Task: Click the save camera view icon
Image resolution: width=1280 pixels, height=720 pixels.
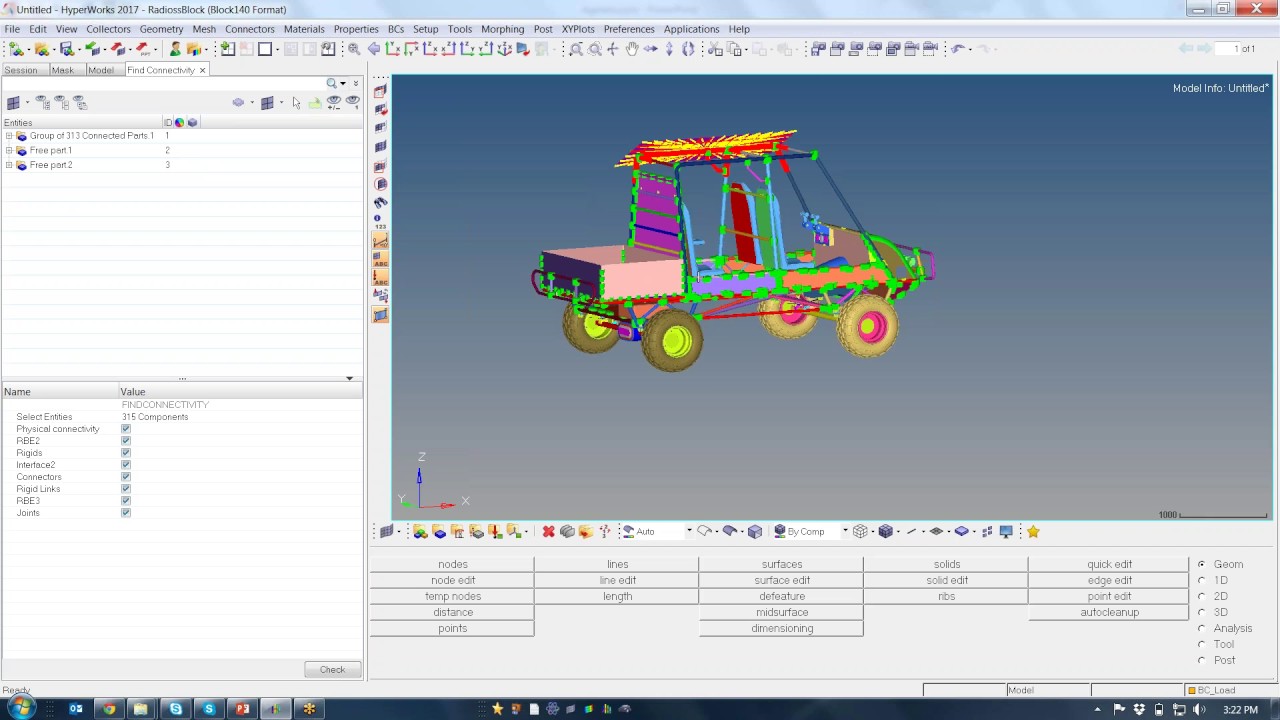Action: tap(818, 49)
